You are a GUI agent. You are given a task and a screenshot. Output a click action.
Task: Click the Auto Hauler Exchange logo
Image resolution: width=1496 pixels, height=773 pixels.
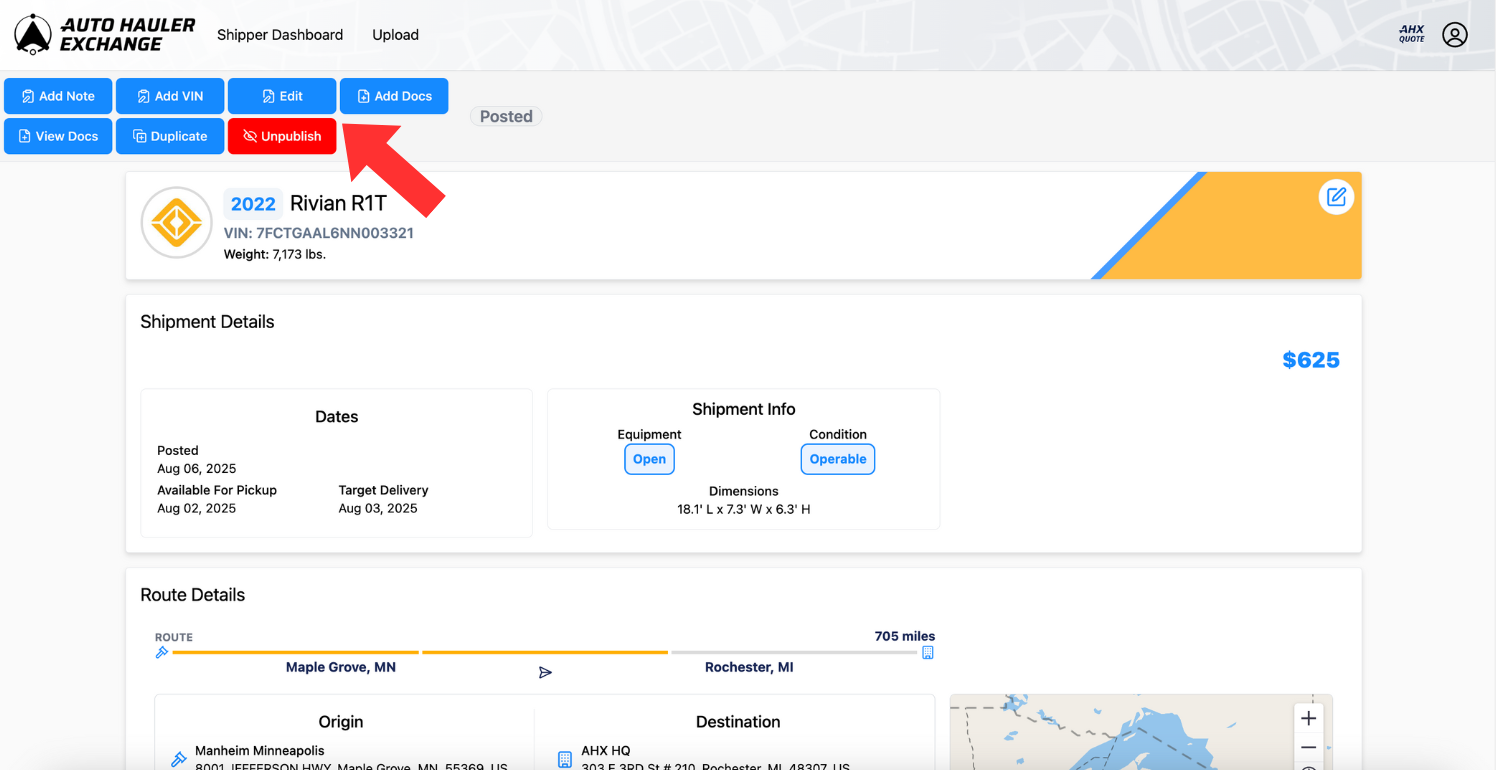[x=105, y=35]
